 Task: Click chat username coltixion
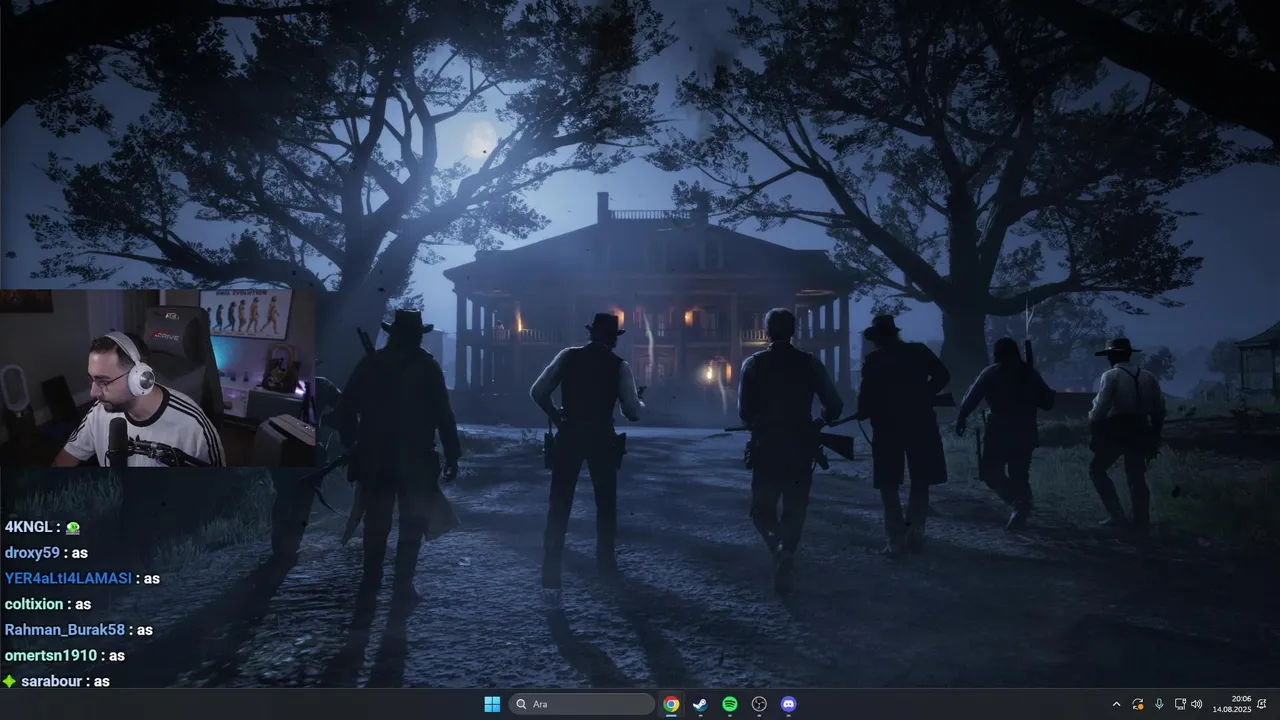coord(34,604)
